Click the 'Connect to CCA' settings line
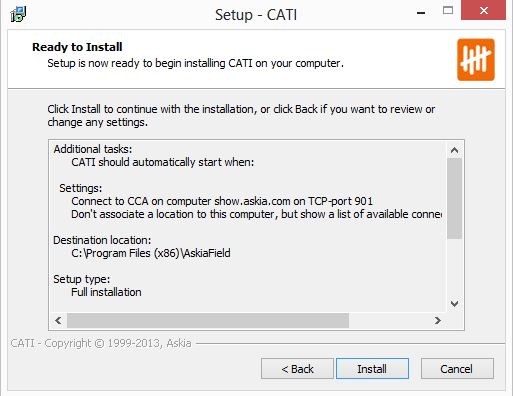This screenshot has width=513, height=396. (x=222, y=201)
